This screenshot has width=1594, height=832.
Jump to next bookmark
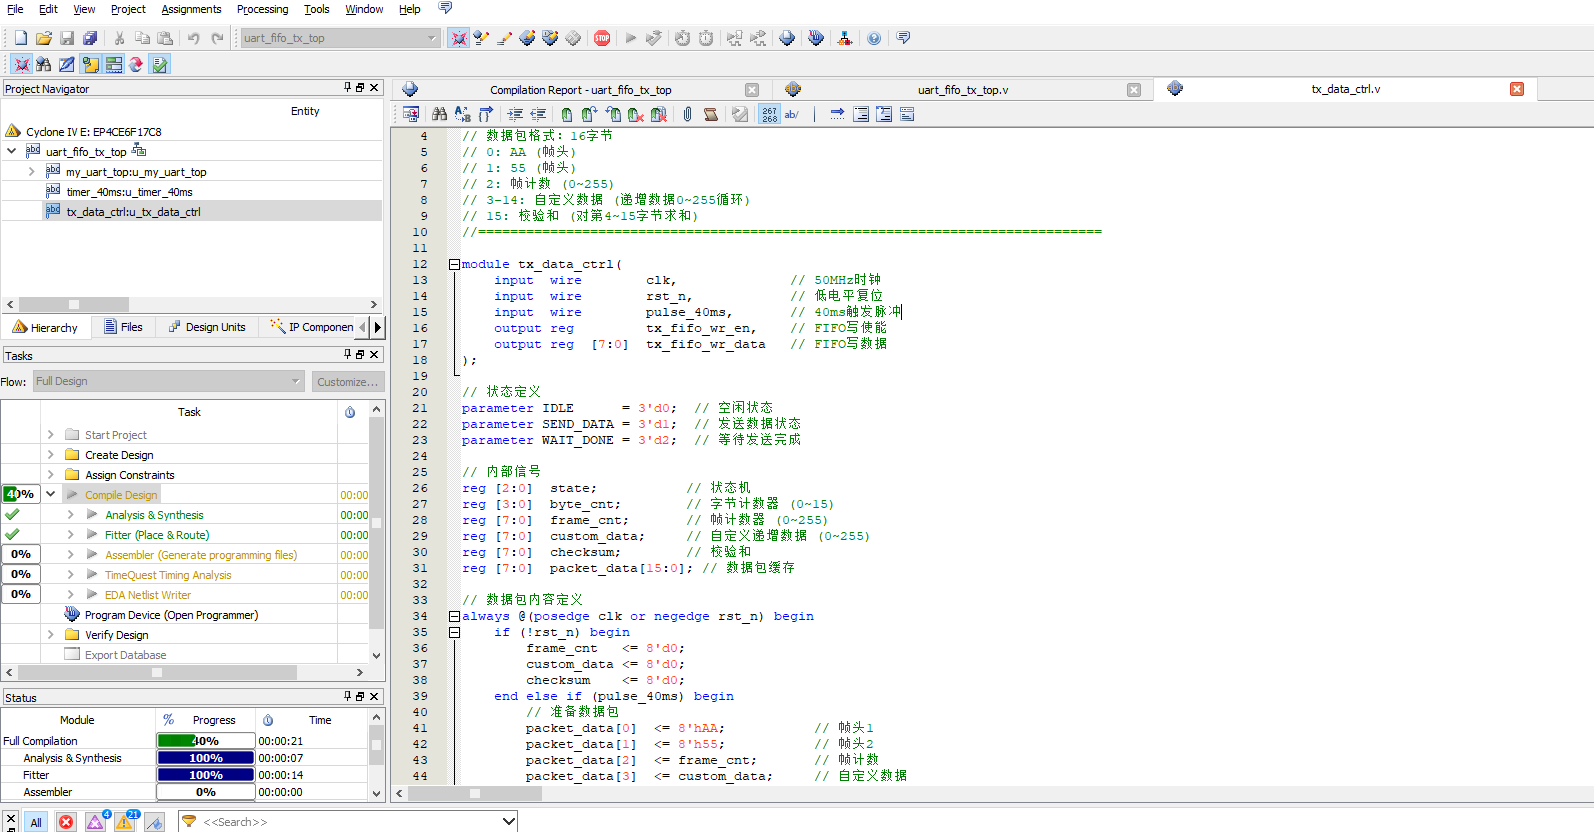click(x=590, y=114)
